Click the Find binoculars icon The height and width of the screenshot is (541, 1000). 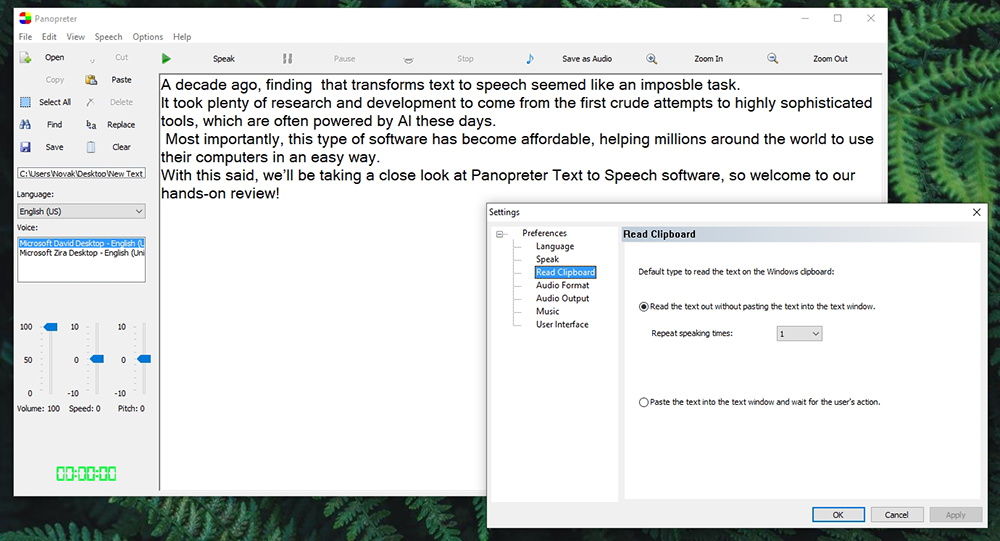26,124
